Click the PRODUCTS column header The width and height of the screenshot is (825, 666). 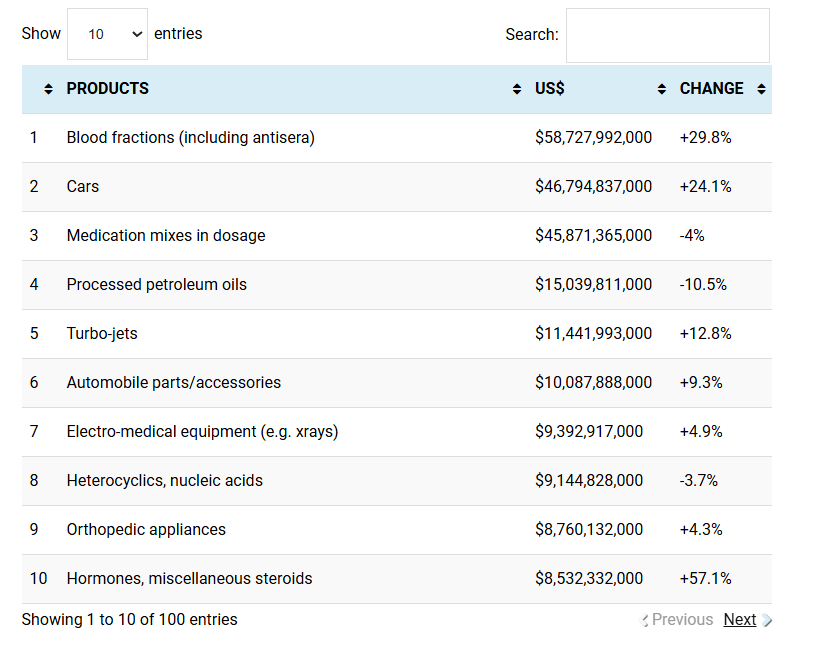(108, 88)
